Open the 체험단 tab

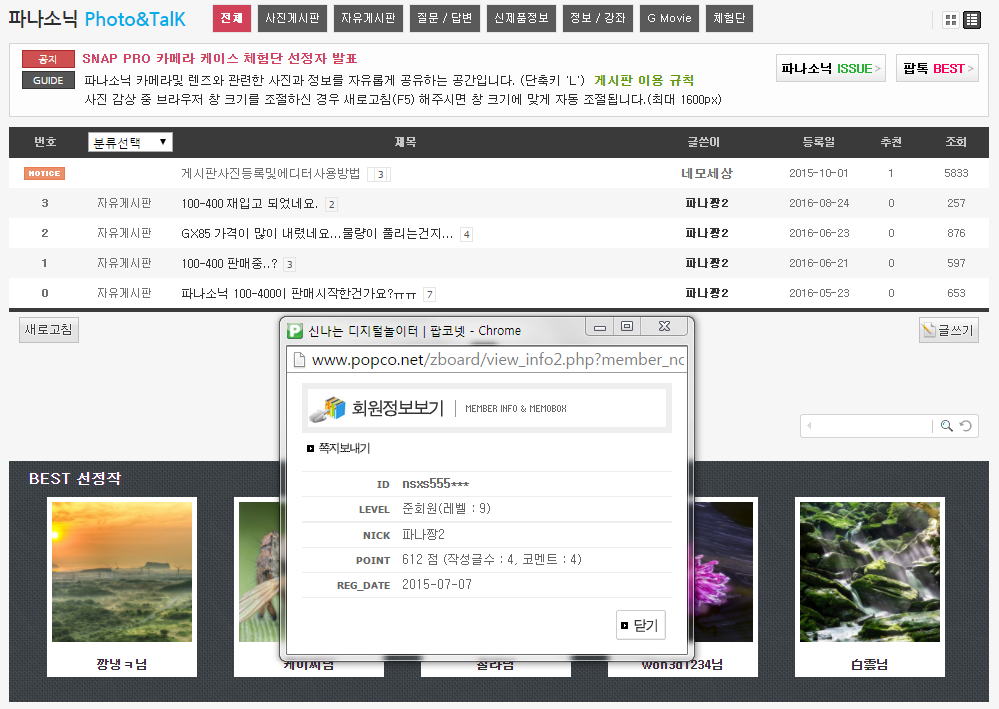(x=729, y=18)
